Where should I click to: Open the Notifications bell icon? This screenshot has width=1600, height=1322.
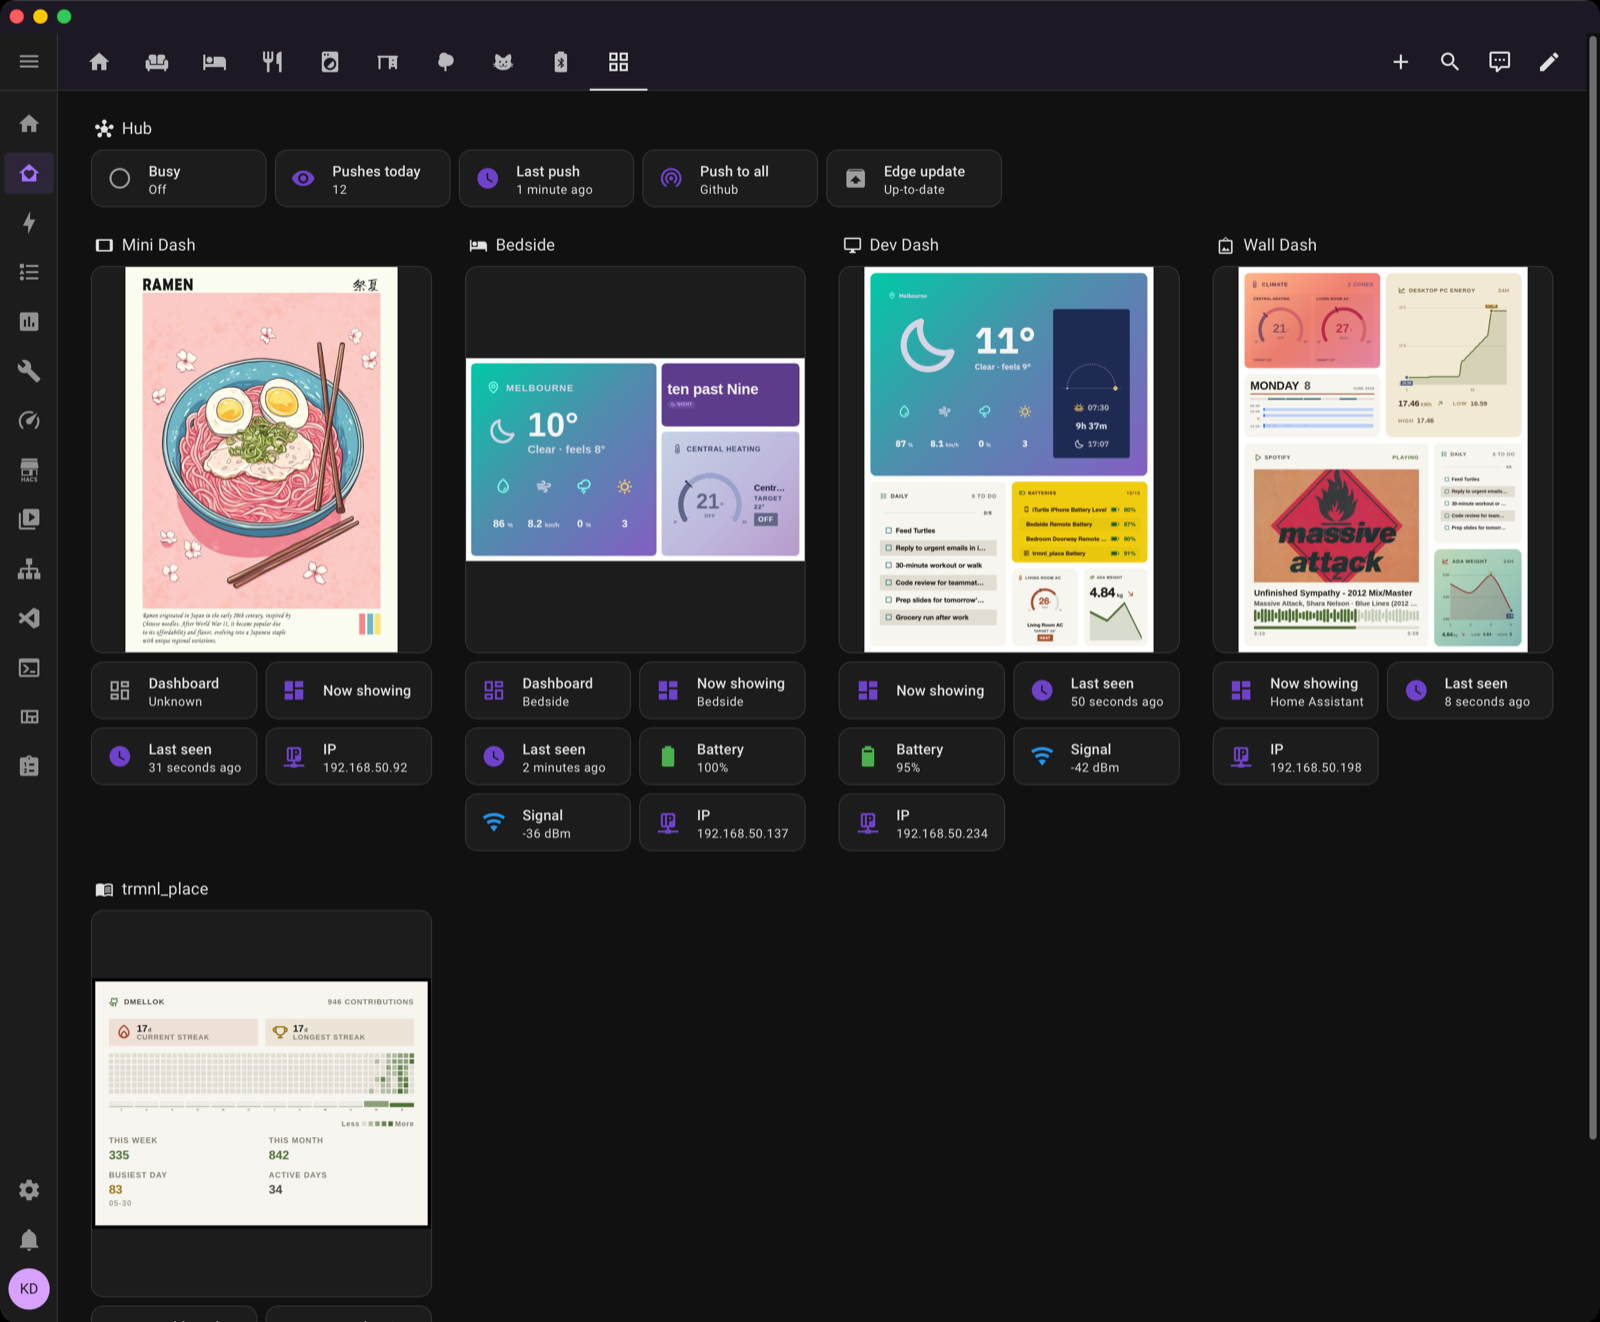coord(29,1240)
